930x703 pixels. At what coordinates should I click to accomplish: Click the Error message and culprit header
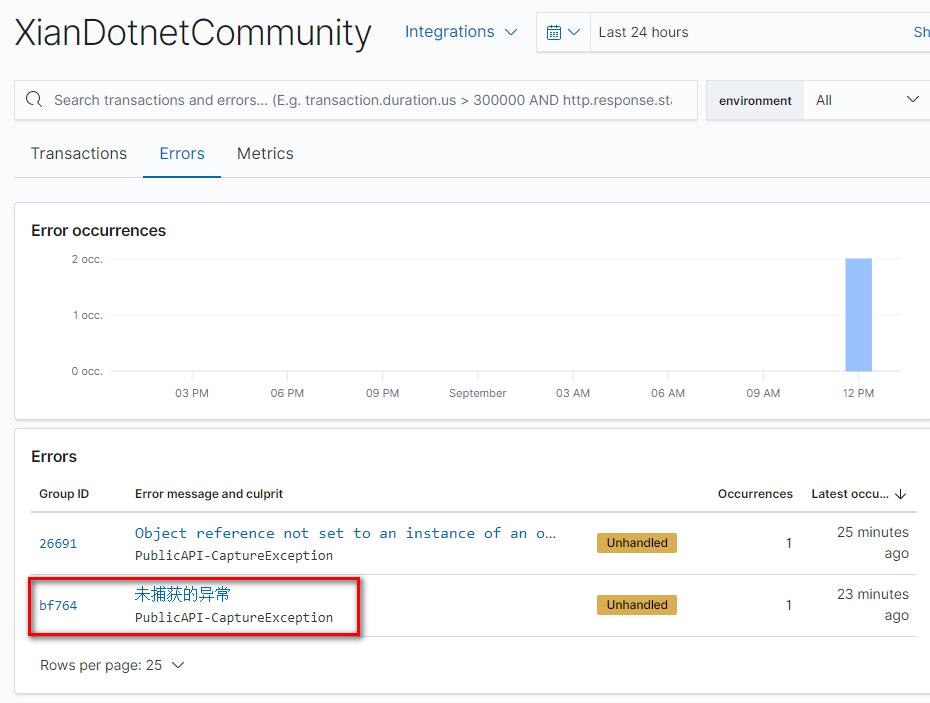coord(209,494)
